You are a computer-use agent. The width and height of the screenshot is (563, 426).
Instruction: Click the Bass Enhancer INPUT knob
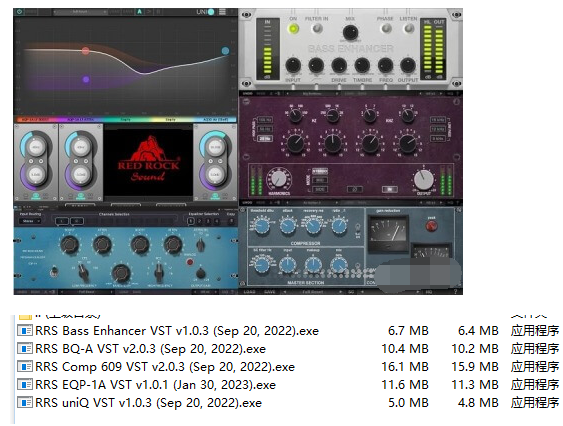[x=293, y=65]
